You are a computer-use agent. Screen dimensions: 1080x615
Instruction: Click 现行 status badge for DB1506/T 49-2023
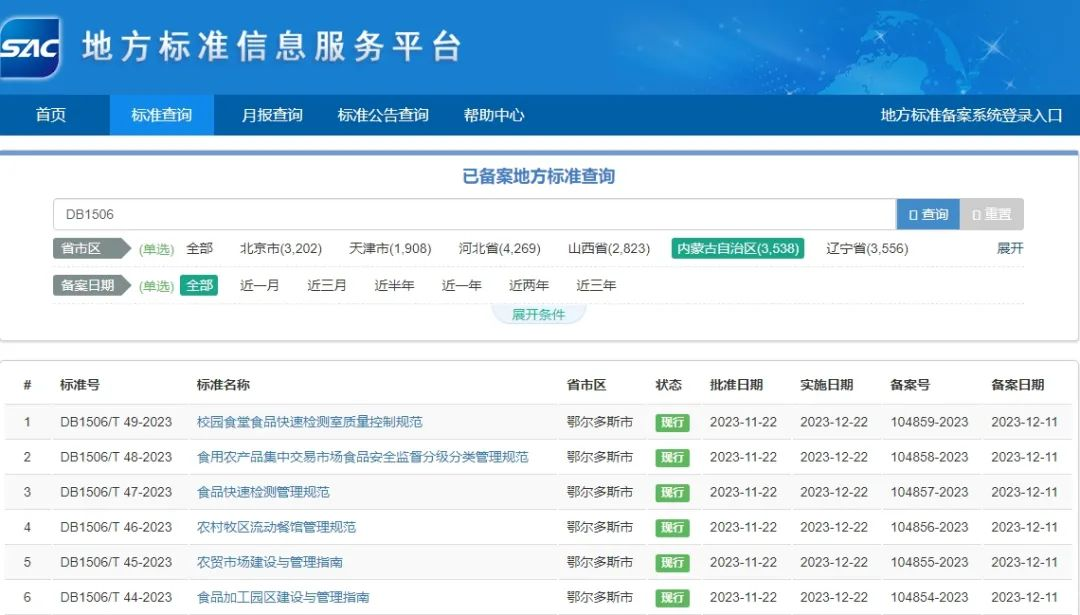point(672,422)
